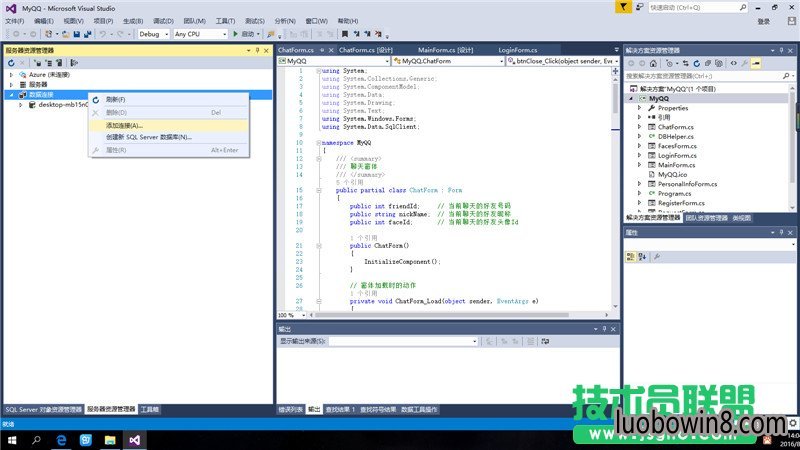Collapse the MyQQ project node
The width and height of the screenshot is (800, 450).
click(631, 98)
